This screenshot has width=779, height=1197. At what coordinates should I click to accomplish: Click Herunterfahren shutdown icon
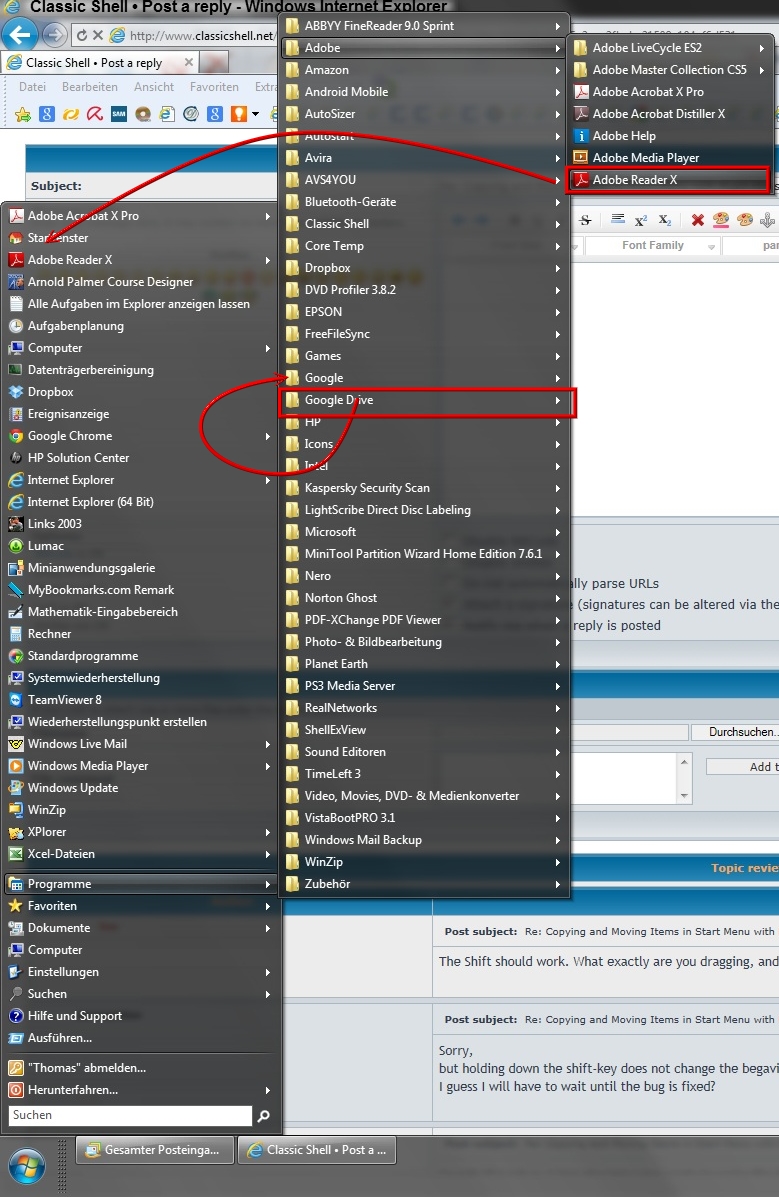(x=15, y=1090)
